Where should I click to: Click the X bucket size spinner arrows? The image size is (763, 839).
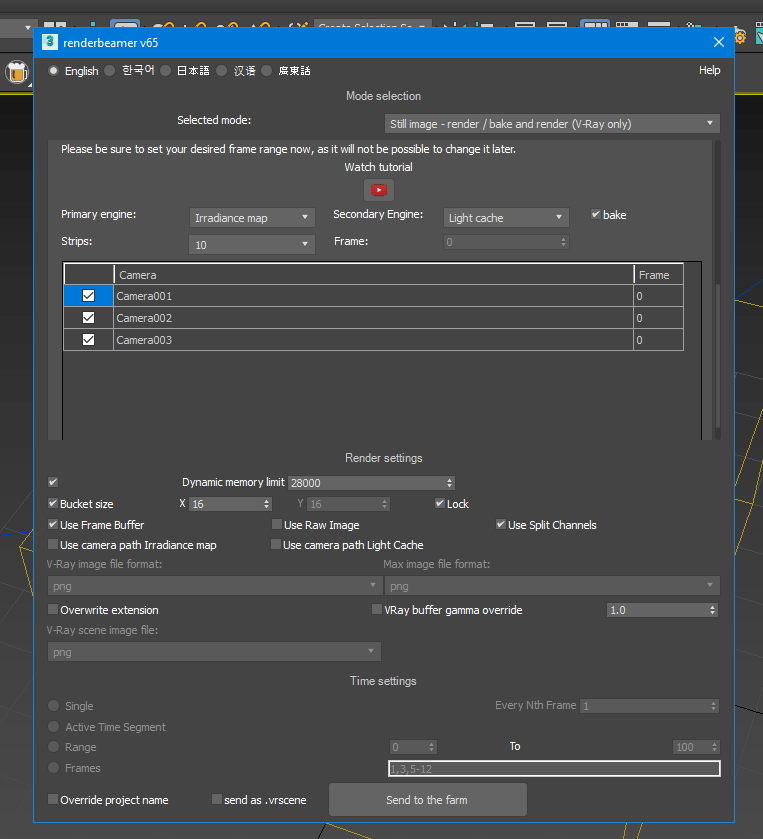click(x=266, y=504)
